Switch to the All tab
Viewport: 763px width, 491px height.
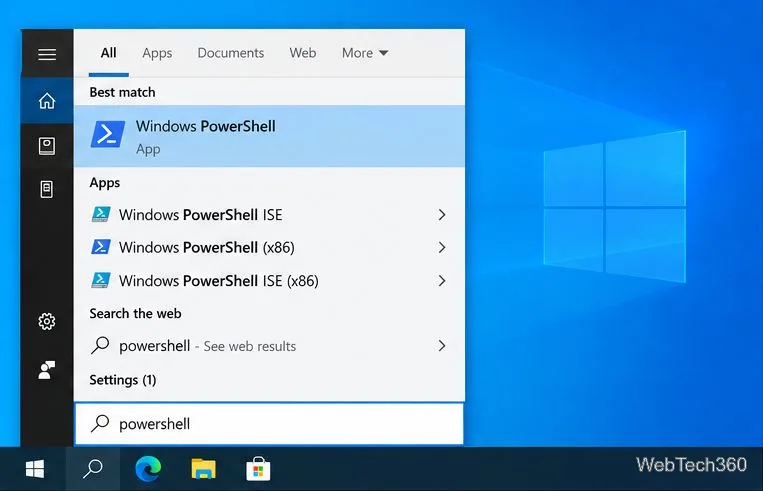pos(109,53)
